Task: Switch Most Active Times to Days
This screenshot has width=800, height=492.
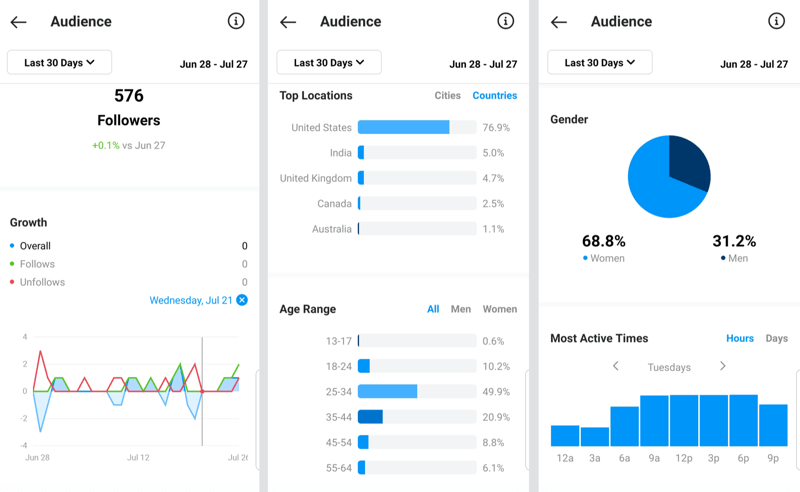Action: coord(776,338)
